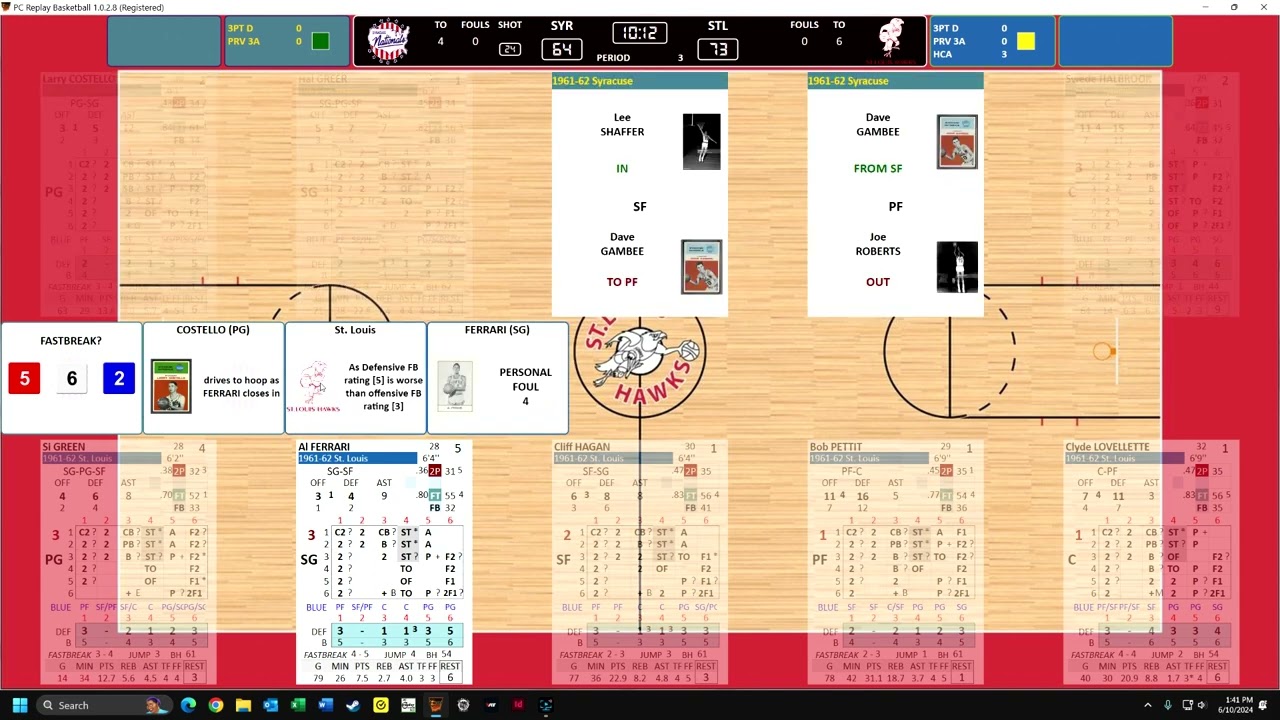The height and width of the screenshot is (720, 1280).
Task: Click the right 1961-62 Syracuse panel header
Action: tap(896, 81)
